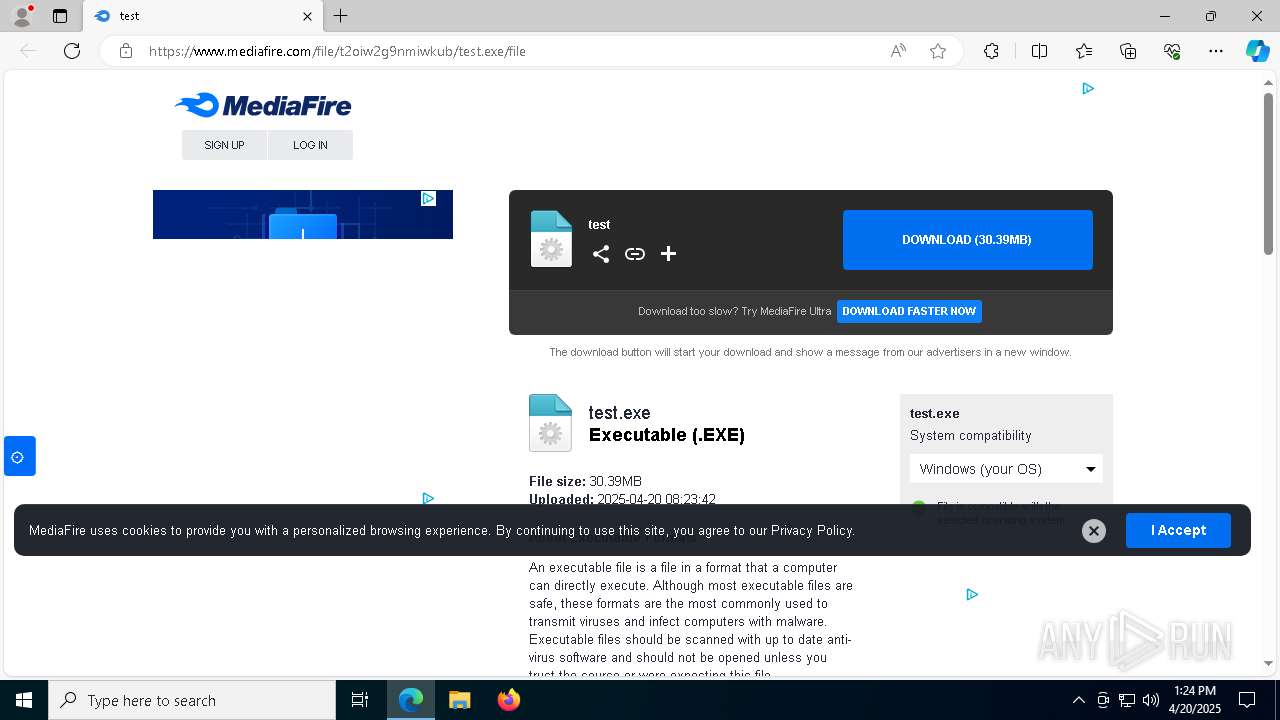The height and width of the screenshot is (720, 1280).
Task: Close the test tab
Action: tap(307, 16)
